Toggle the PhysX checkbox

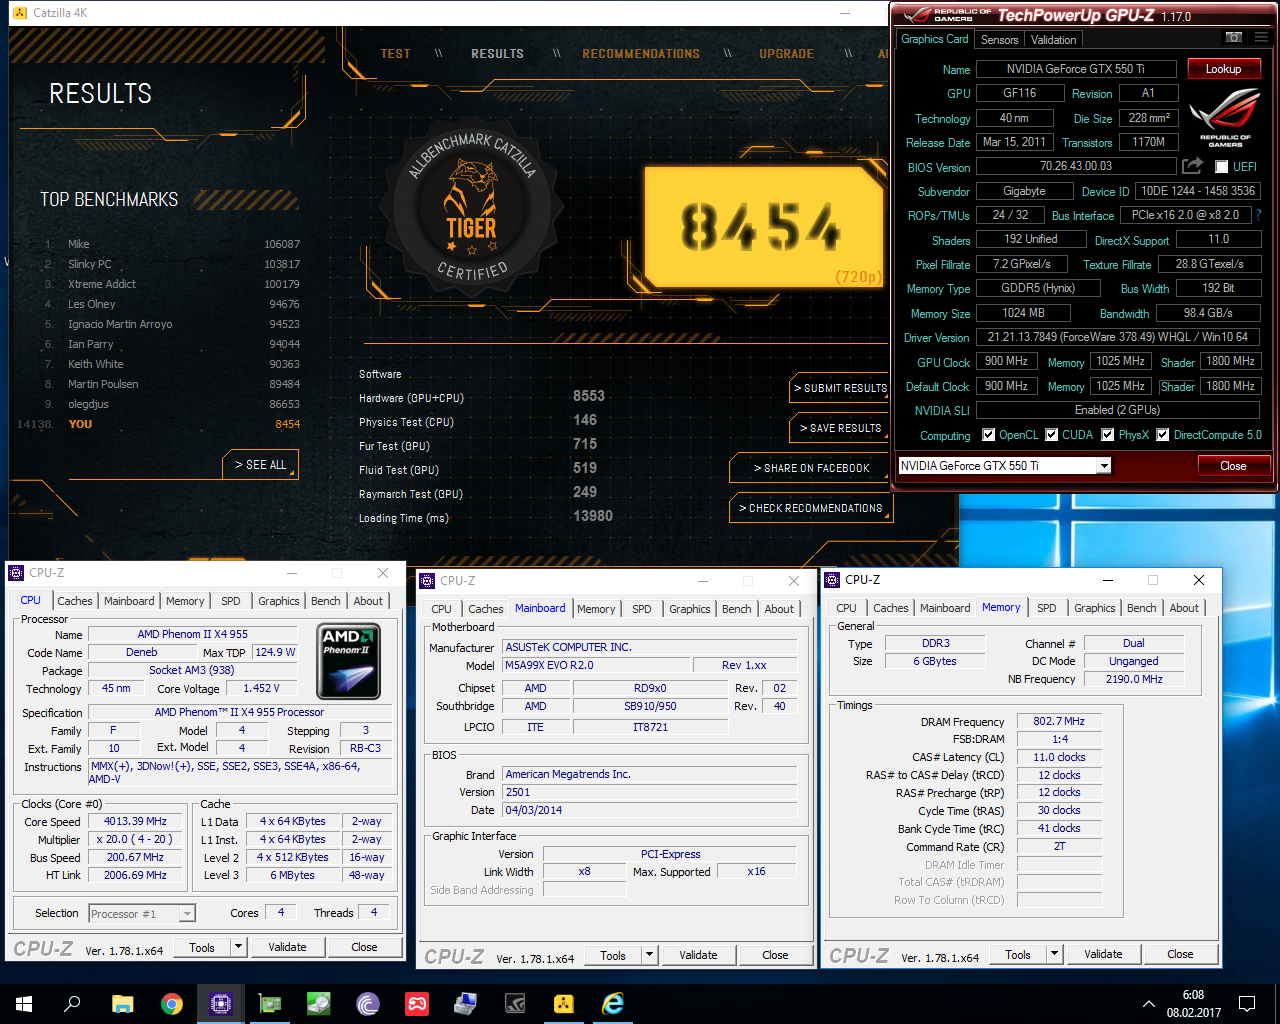click(1107, 435)
